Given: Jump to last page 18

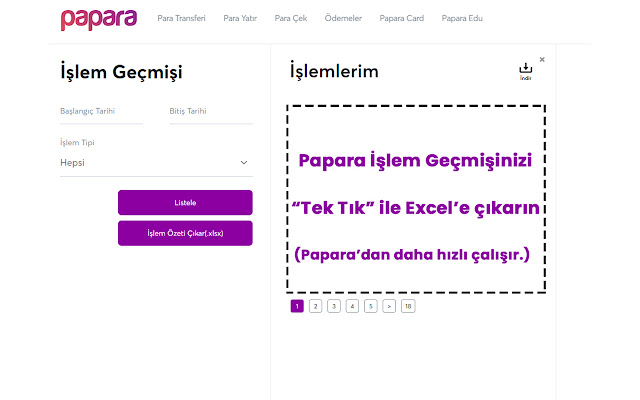Looking at the screenshot, I should (x=408, y=306).
